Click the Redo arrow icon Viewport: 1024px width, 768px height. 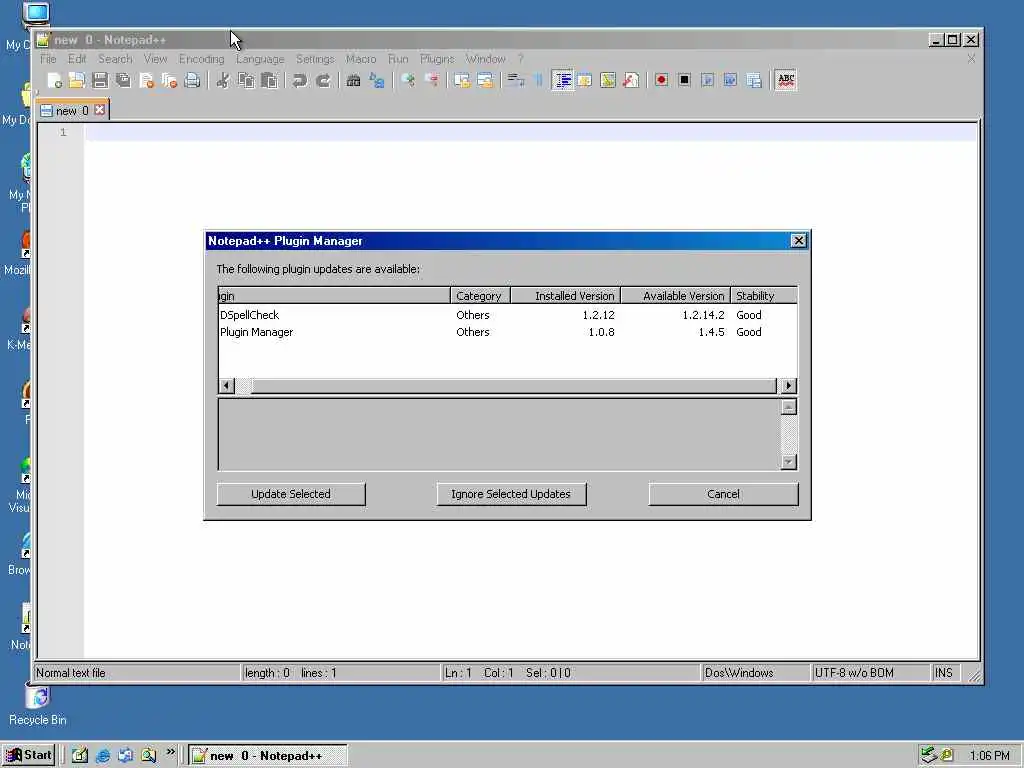coord(323,80)
